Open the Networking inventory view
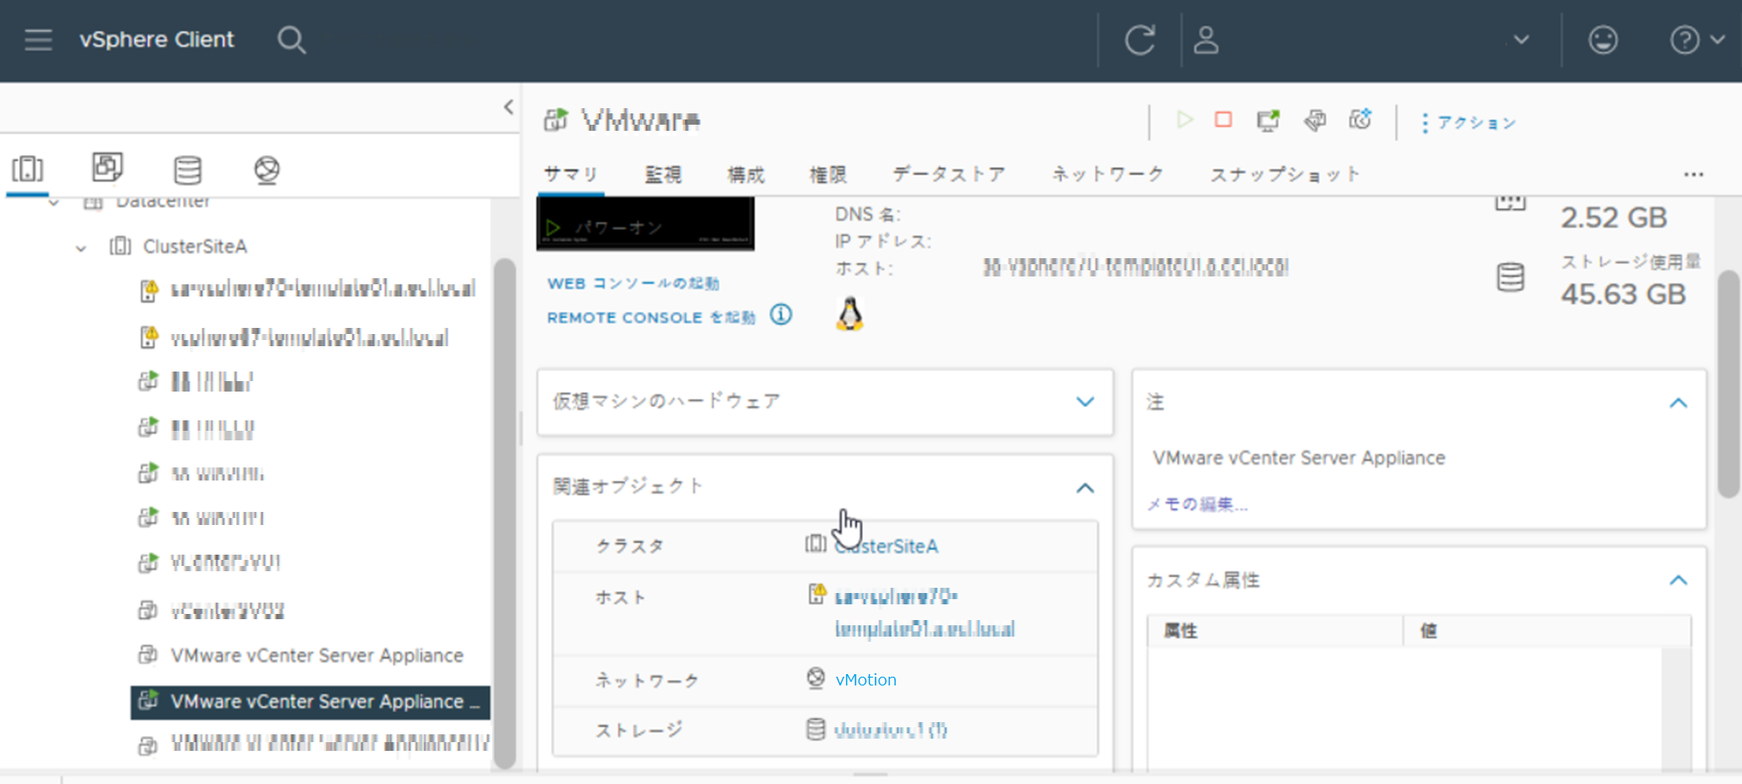Screen dimensions: 1742x784 coord(266,170)
